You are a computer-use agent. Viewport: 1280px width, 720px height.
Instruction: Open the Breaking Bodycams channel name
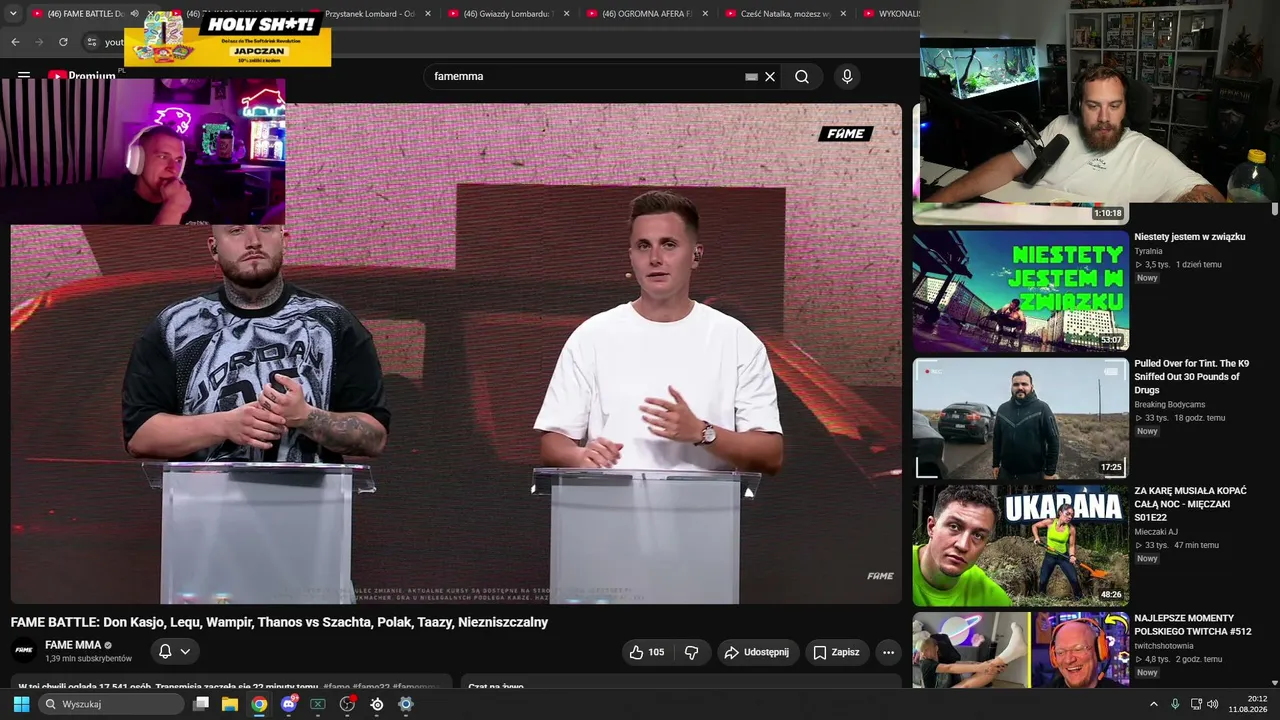(1170, 405)
